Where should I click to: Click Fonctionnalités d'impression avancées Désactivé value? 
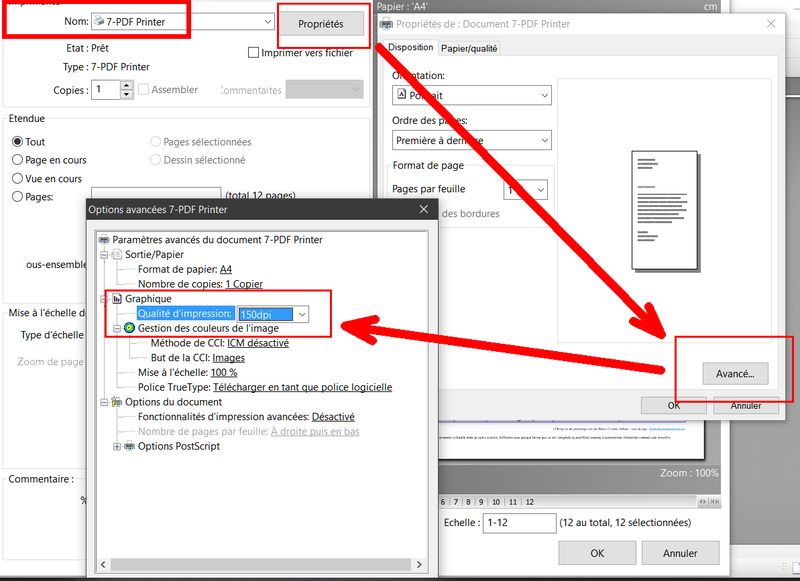pyautogui.click(x=333, y=417)
